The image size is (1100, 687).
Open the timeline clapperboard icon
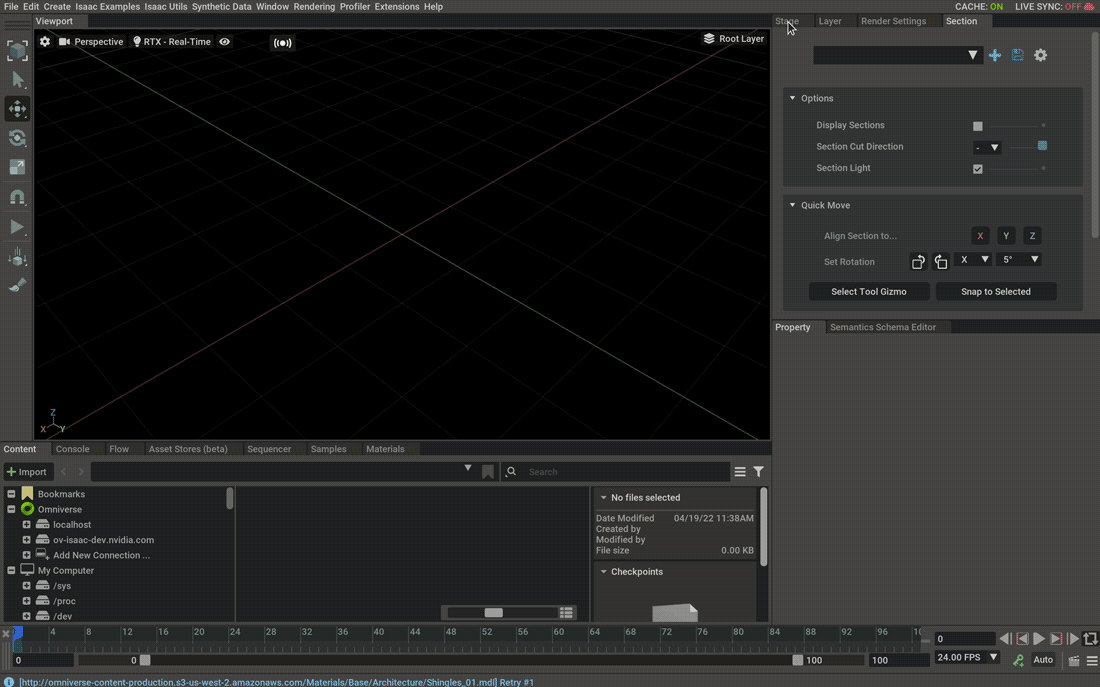(x=1073, y=660)
